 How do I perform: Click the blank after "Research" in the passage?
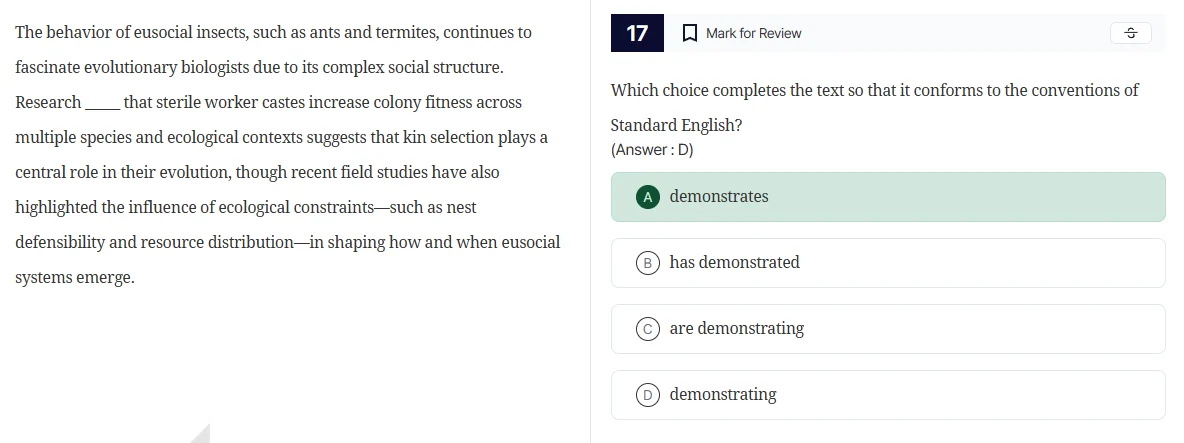pos(102,104)
